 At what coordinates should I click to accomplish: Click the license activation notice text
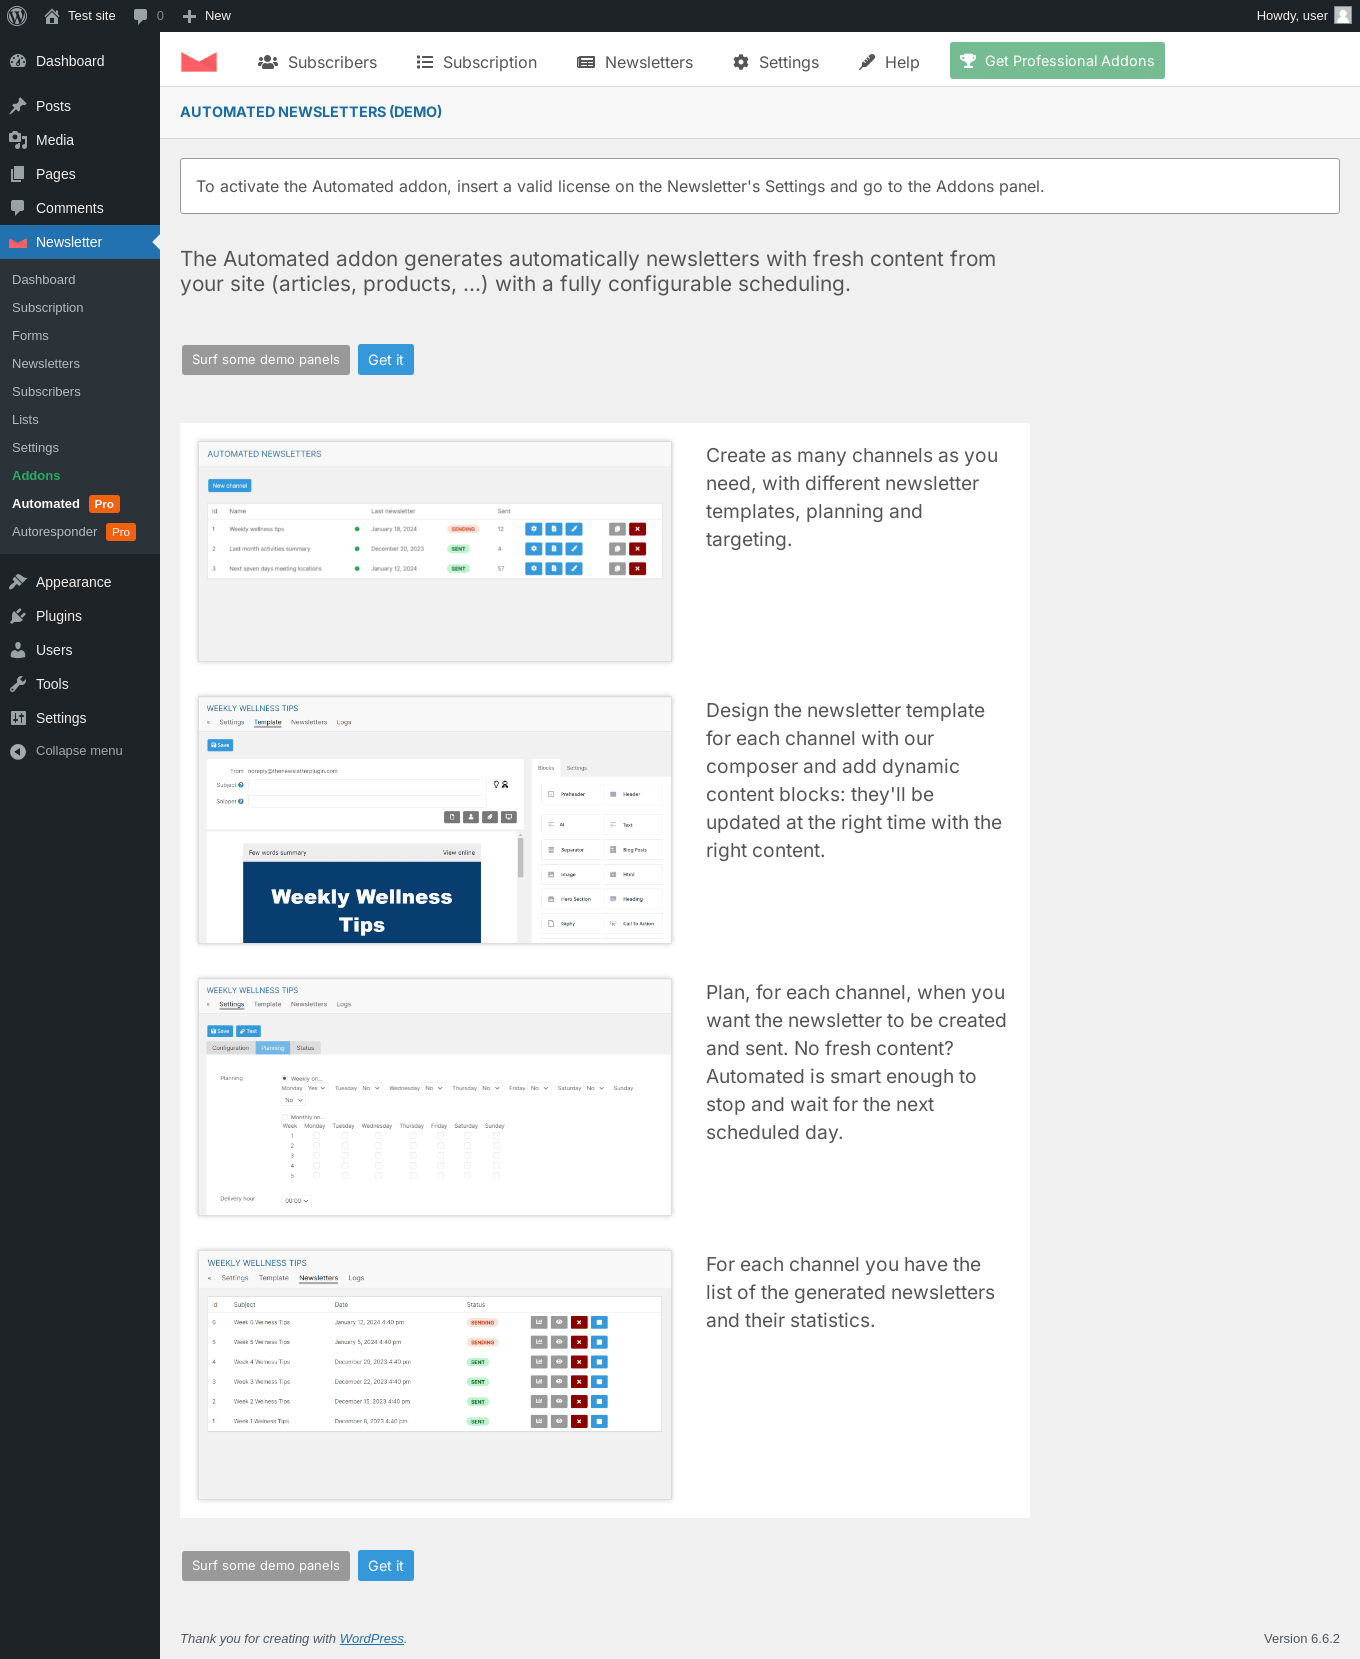pos(620,187)
